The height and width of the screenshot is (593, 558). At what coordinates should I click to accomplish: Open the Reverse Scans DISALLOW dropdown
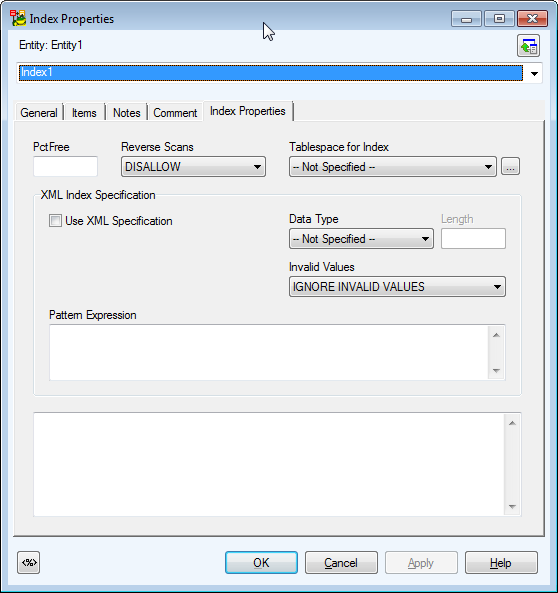[193, 167]
